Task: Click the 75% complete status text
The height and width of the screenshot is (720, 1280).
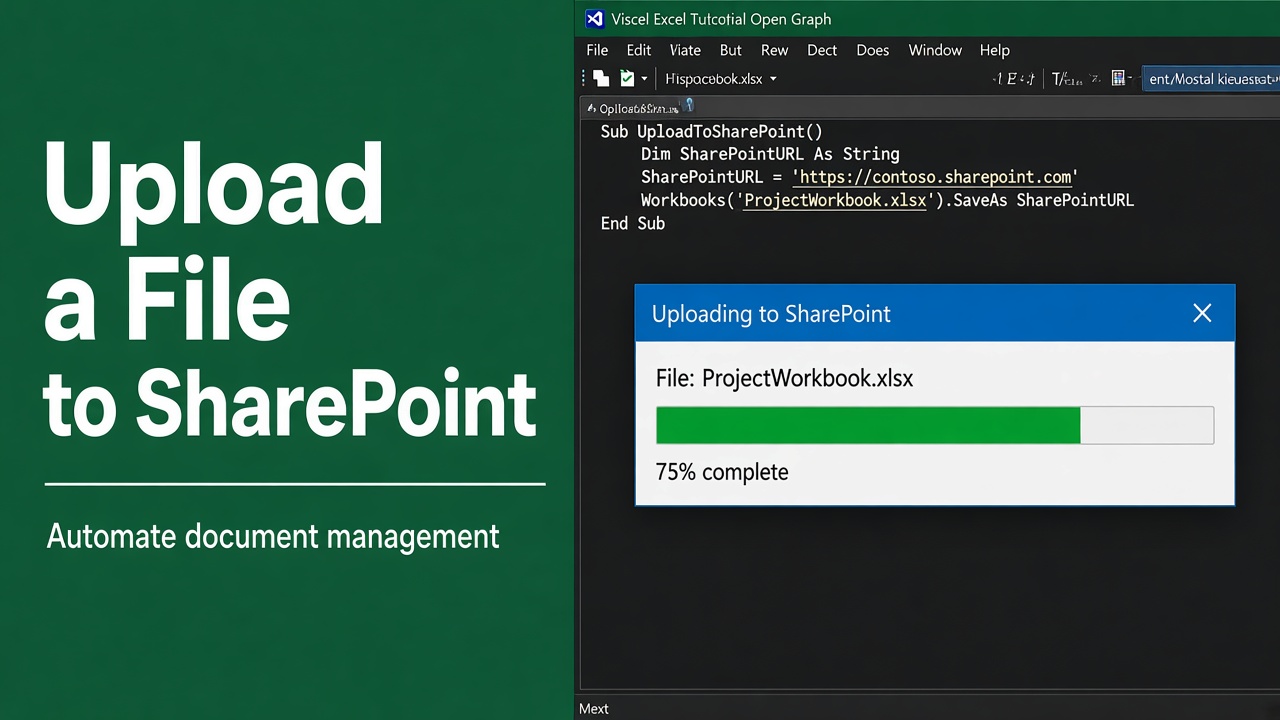Action: tap(722, 472)
